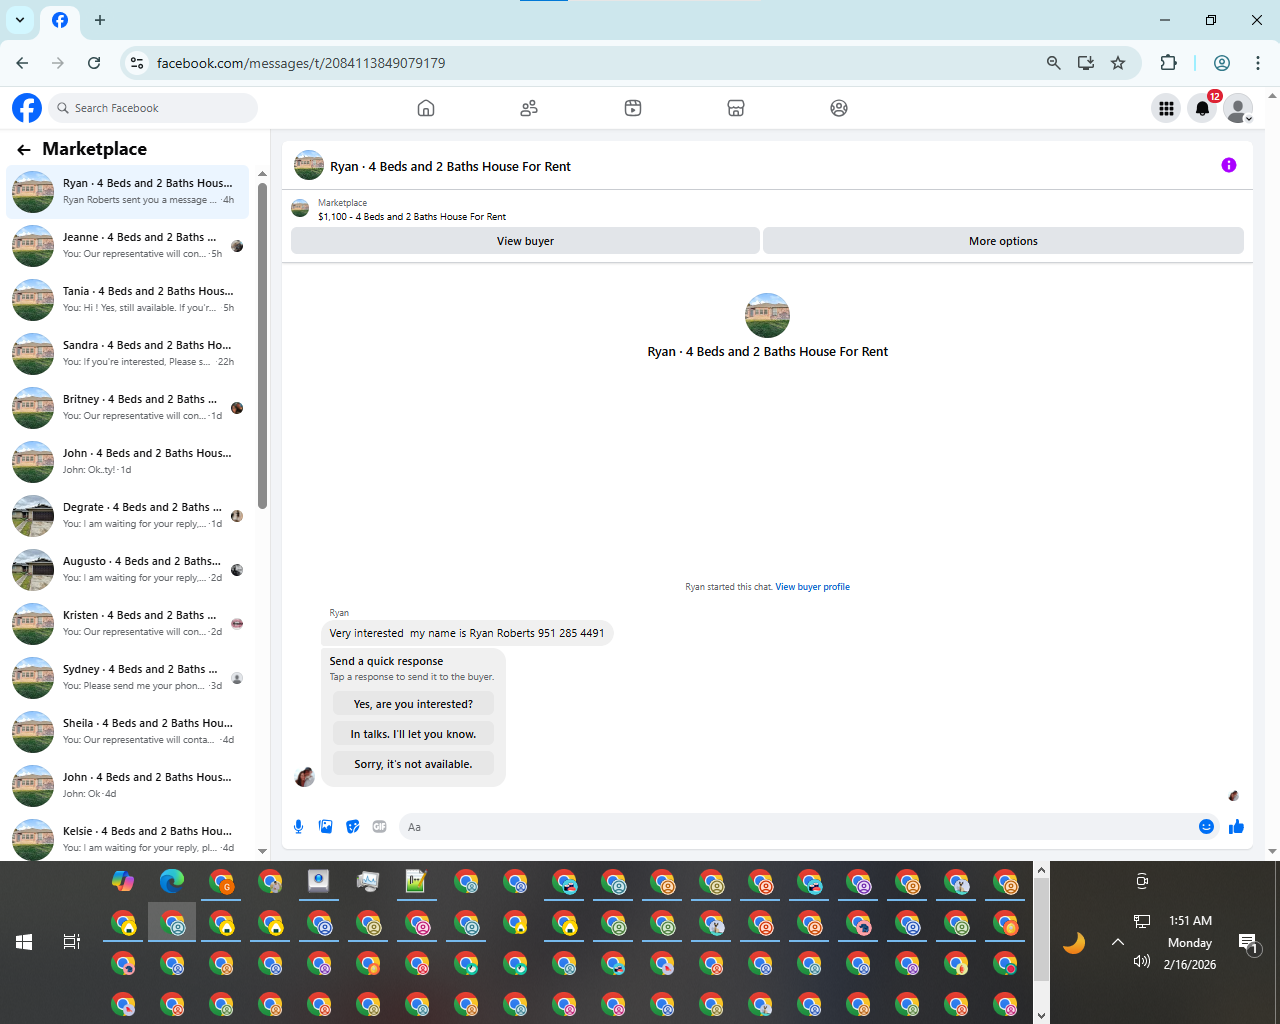1280x1024 pixels.
Task: Open Windows Start button
Action: (24, 942)
